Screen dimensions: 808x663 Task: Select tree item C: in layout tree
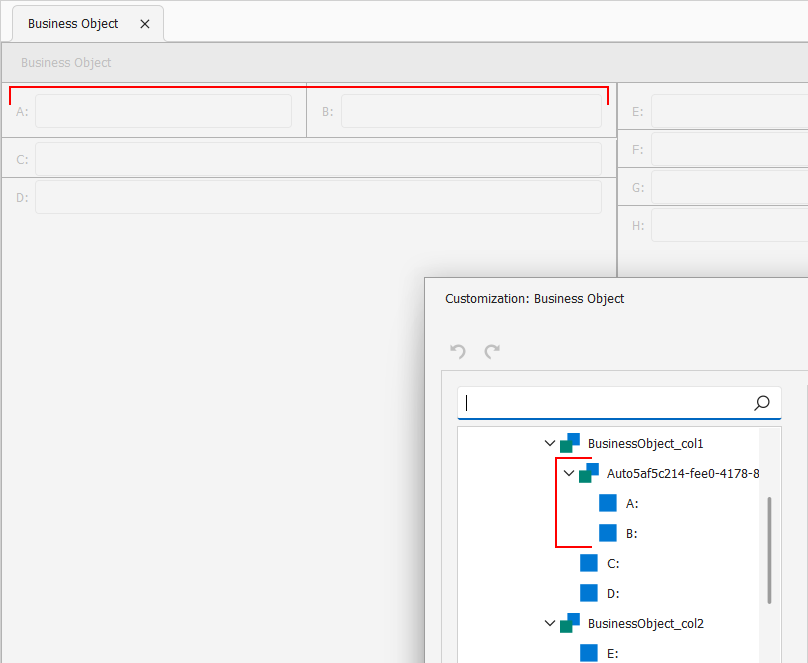pyautogui.click(x=613, y=564)
